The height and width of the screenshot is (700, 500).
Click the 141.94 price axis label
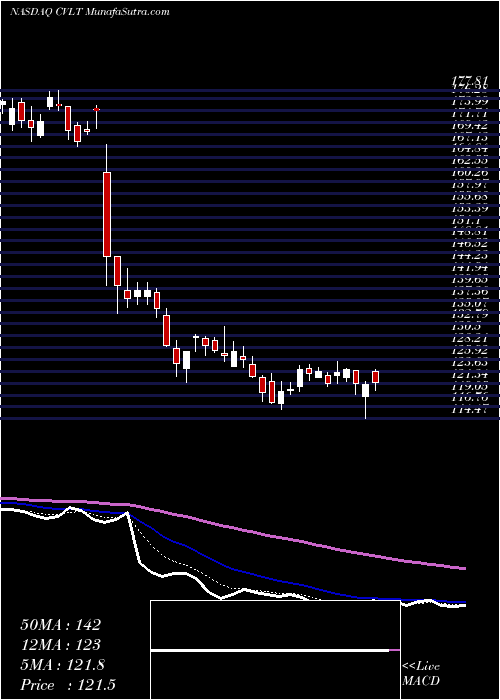[470, 268]
